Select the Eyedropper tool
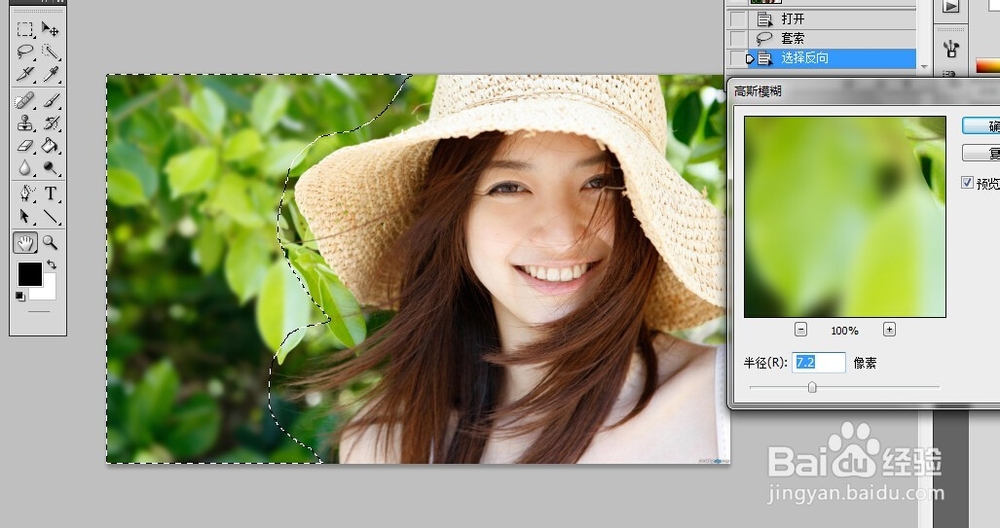The height and width of the screenshot is (528, 1000). pos(50,74)
